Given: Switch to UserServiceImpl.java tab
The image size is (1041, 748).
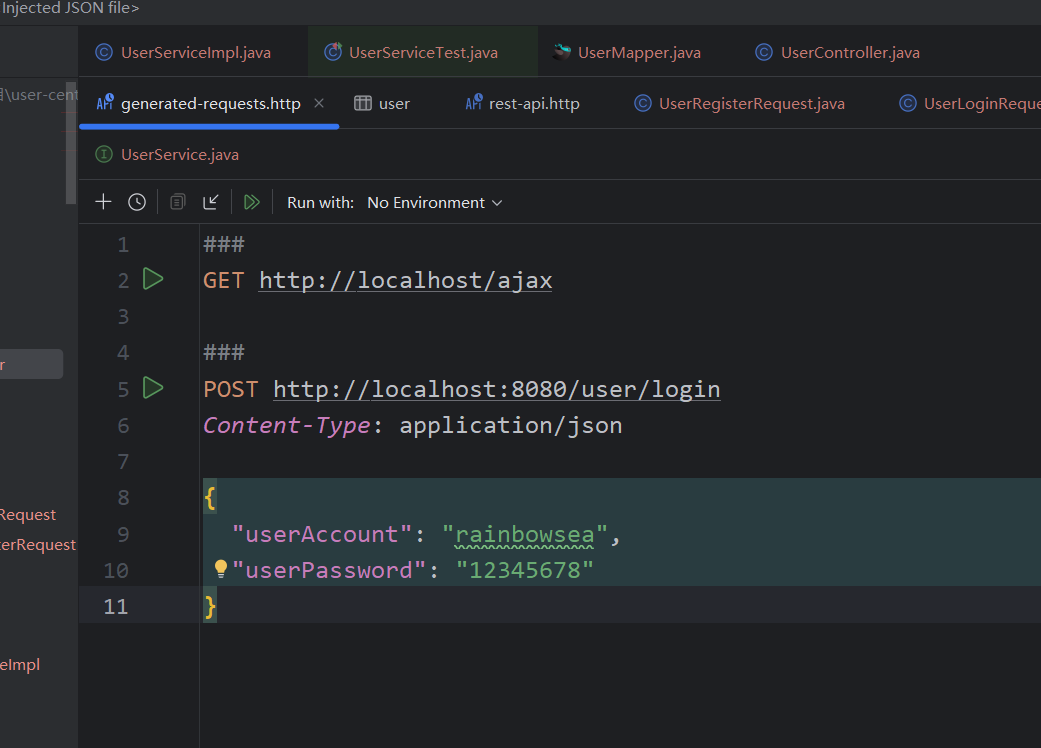Looking at the screenshot, I should point(195,52).
